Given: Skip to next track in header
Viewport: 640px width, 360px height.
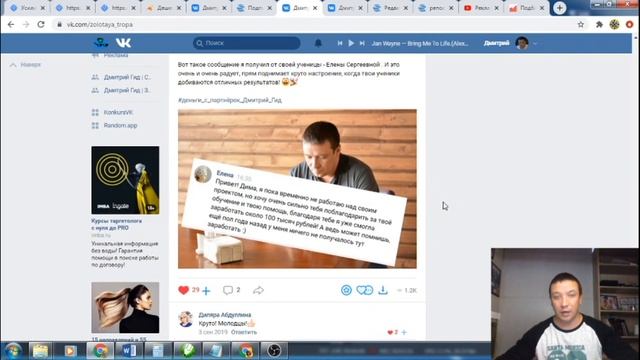Looking at the screenshot, I should pyautogui.click(x=362, y=43).
